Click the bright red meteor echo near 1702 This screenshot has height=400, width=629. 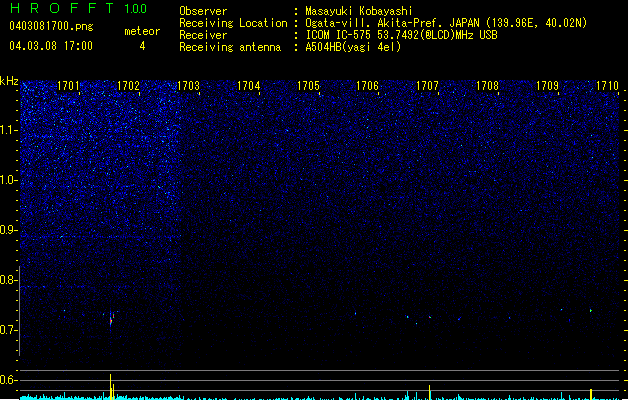[111, 320]
